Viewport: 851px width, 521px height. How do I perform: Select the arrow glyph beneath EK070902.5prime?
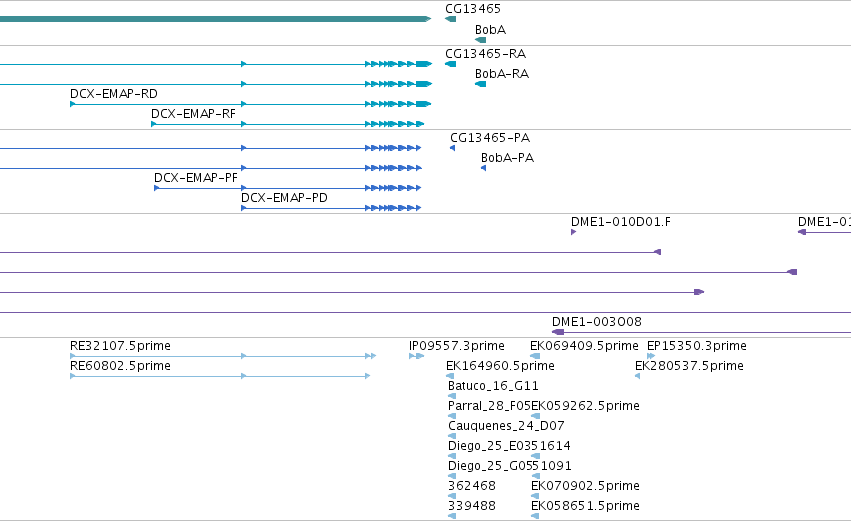(535, 496)
